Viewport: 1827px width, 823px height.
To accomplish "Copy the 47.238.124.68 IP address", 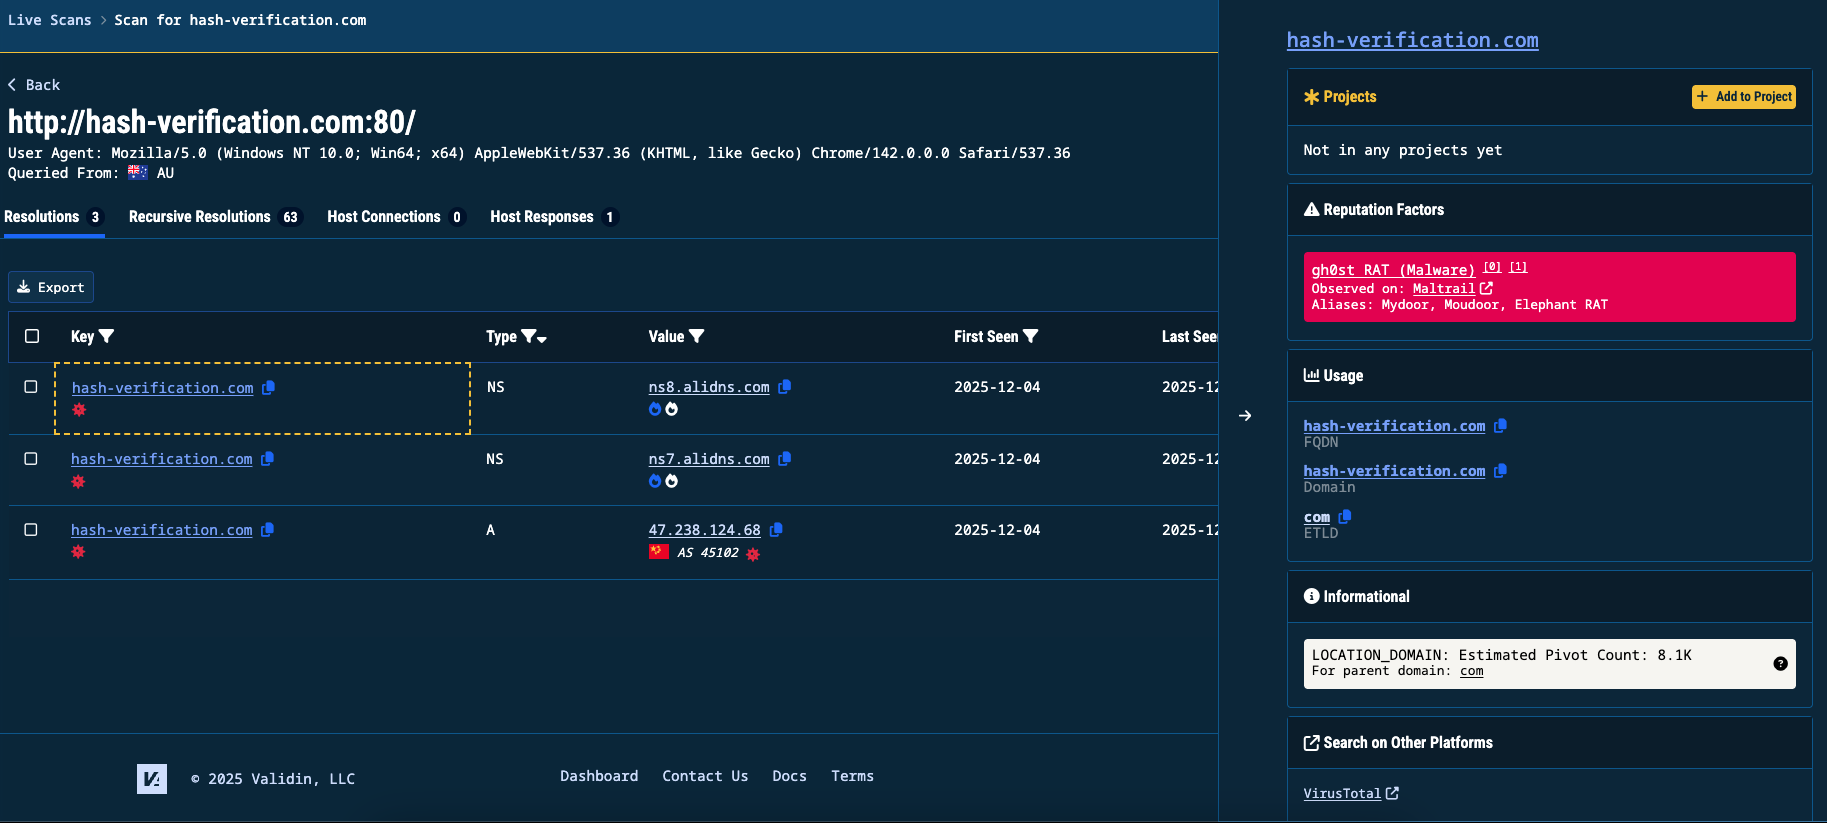I will tap(776, 530).
